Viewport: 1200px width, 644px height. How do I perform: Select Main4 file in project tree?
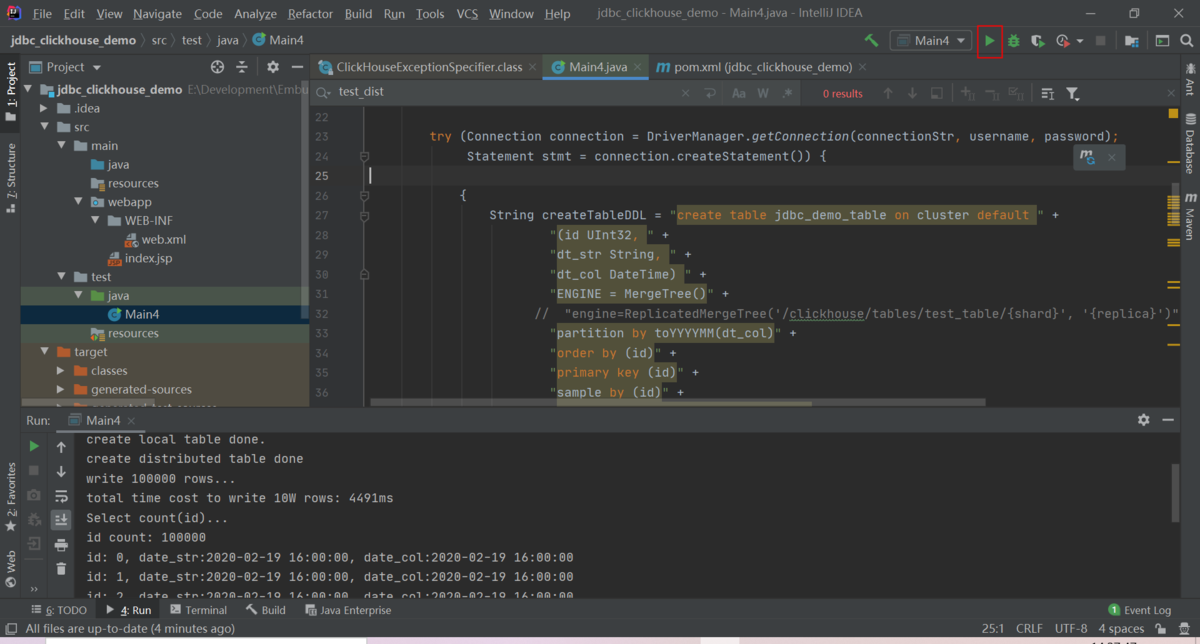142,314
